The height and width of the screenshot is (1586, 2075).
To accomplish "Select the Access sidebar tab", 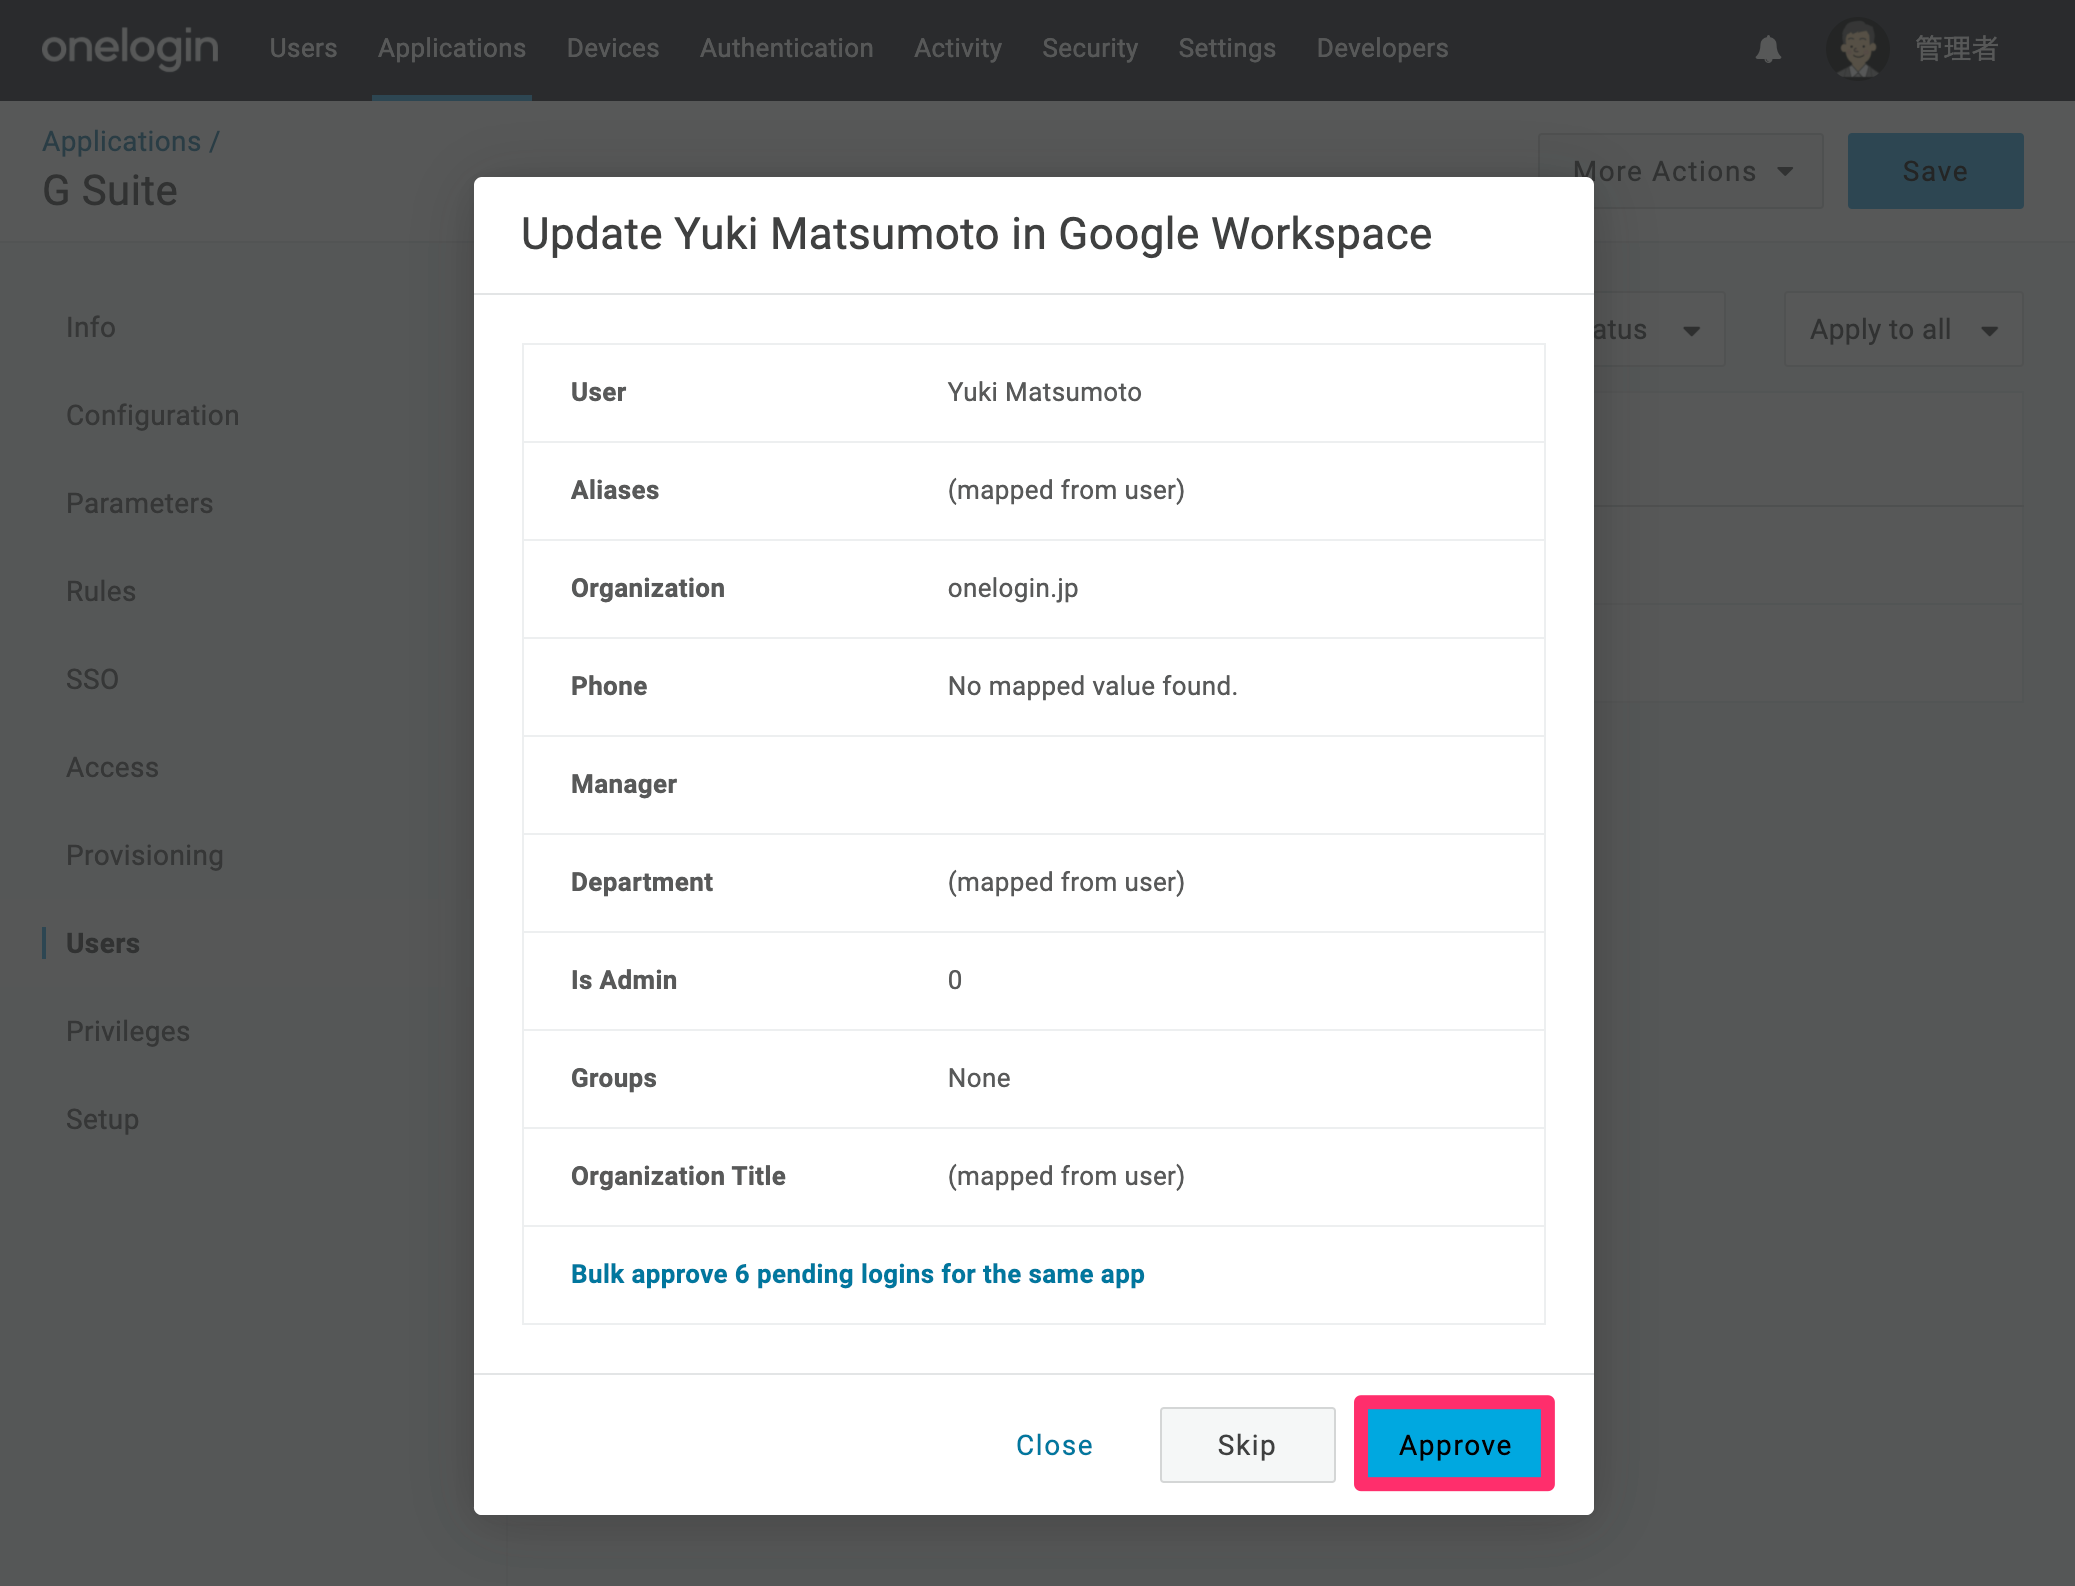I will pos(113,767).
